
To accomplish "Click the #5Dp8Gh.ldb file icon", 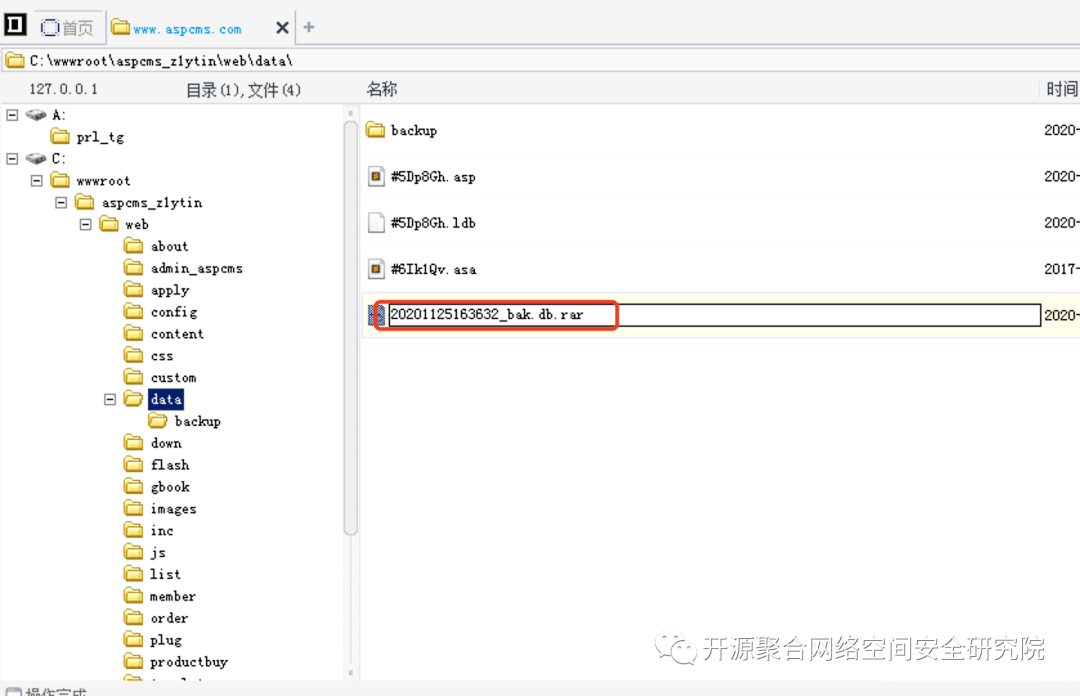I will point(376,223).
